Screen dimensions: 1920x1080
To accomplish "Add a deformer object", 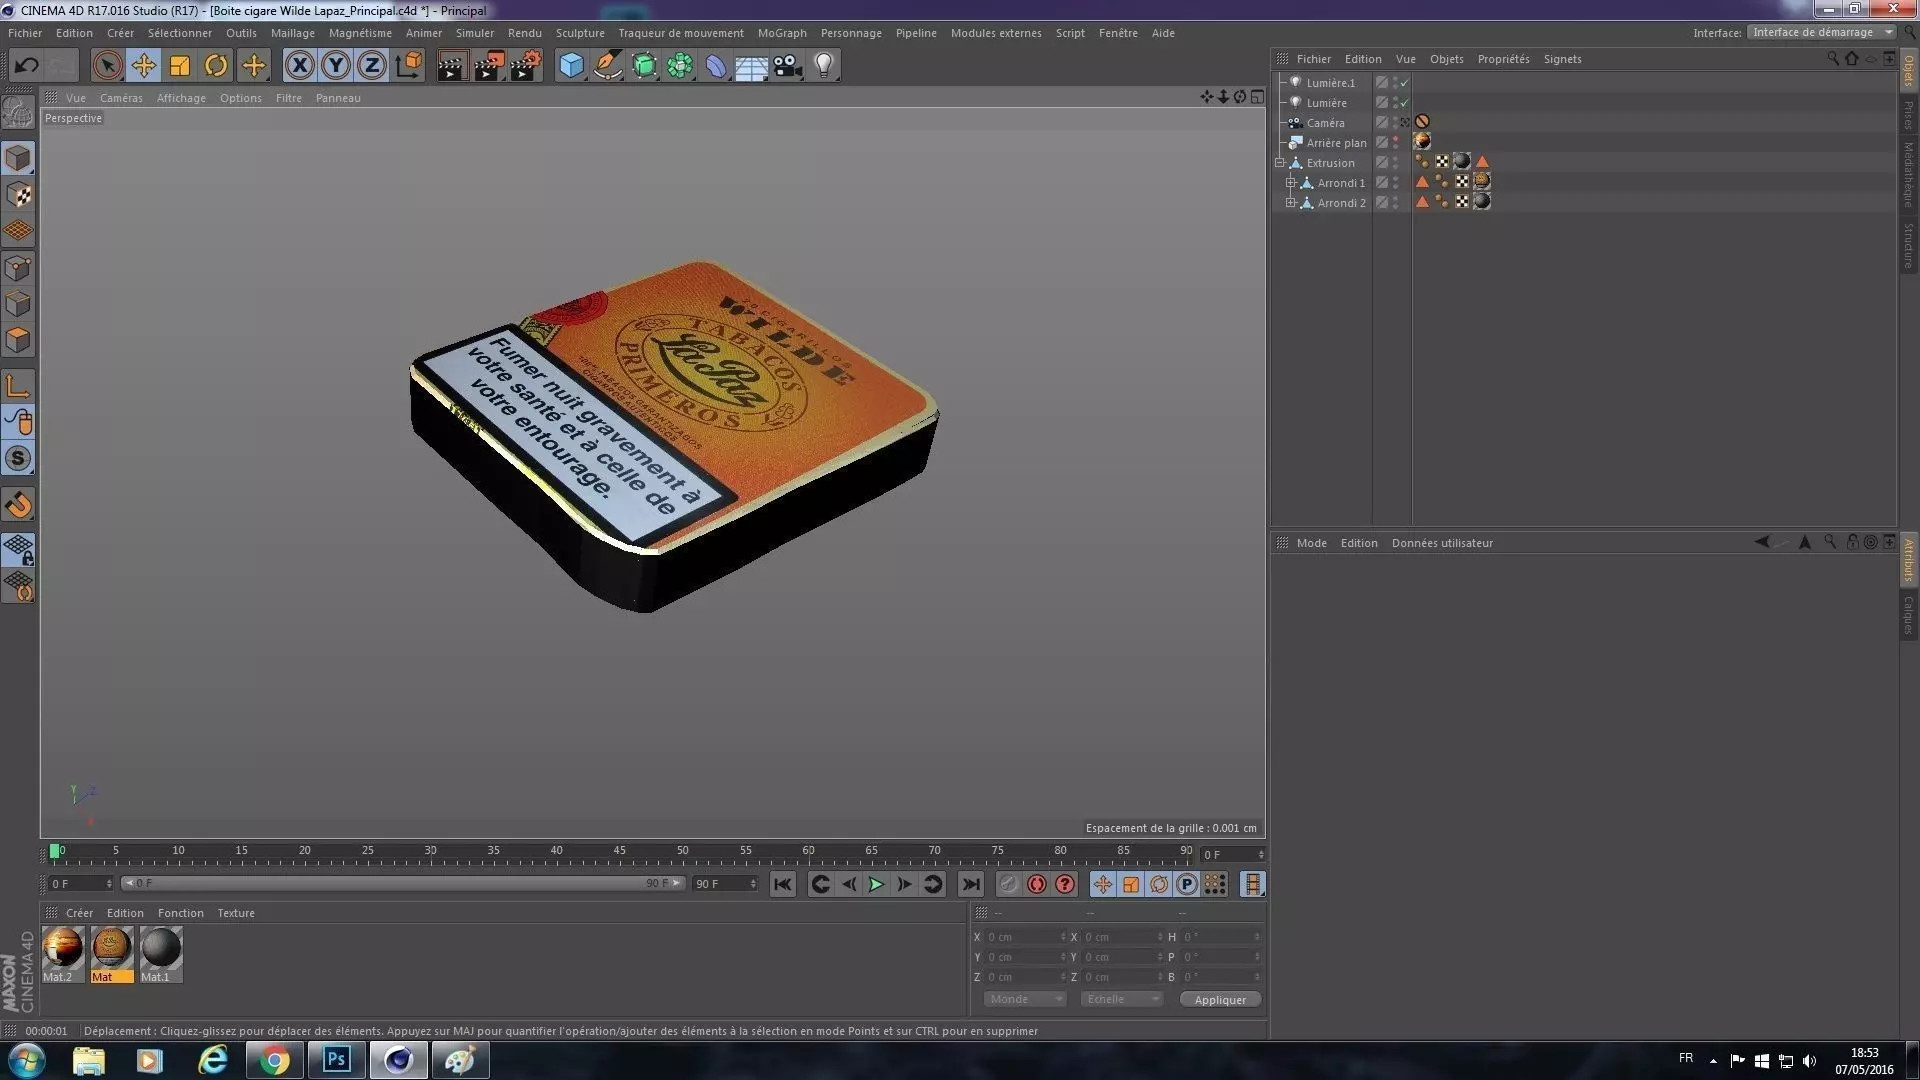I will (716, 66).
